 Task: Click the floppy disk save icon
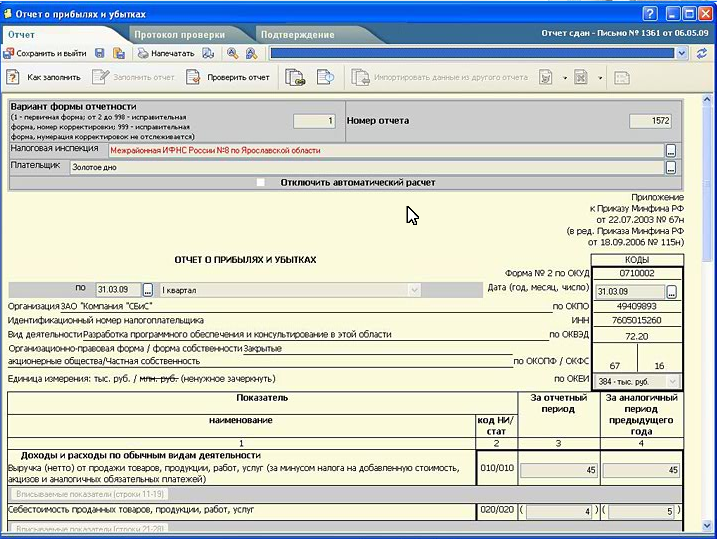[x=100, y=53]
